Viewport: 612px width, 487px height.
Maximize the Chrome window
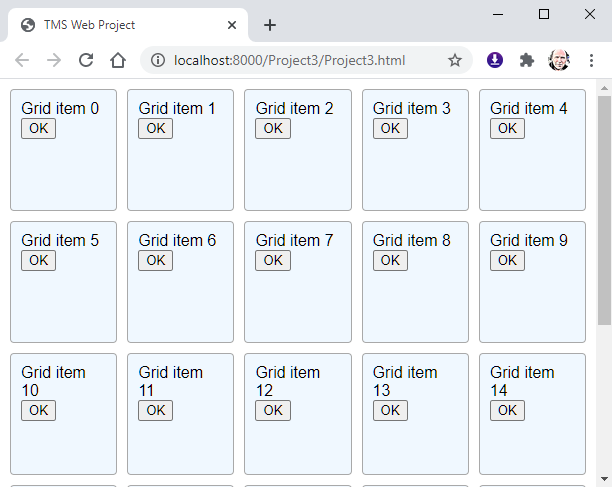point(544,14)
